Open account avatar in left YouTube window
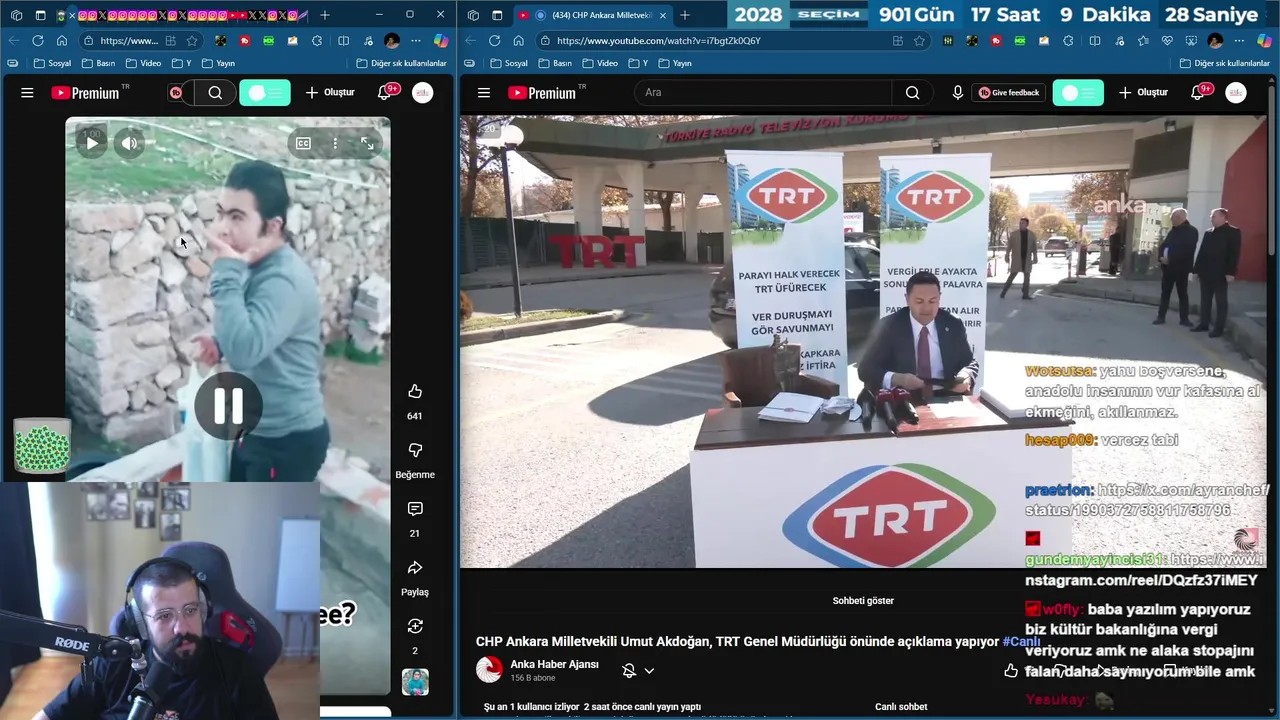 click(423, 93)
